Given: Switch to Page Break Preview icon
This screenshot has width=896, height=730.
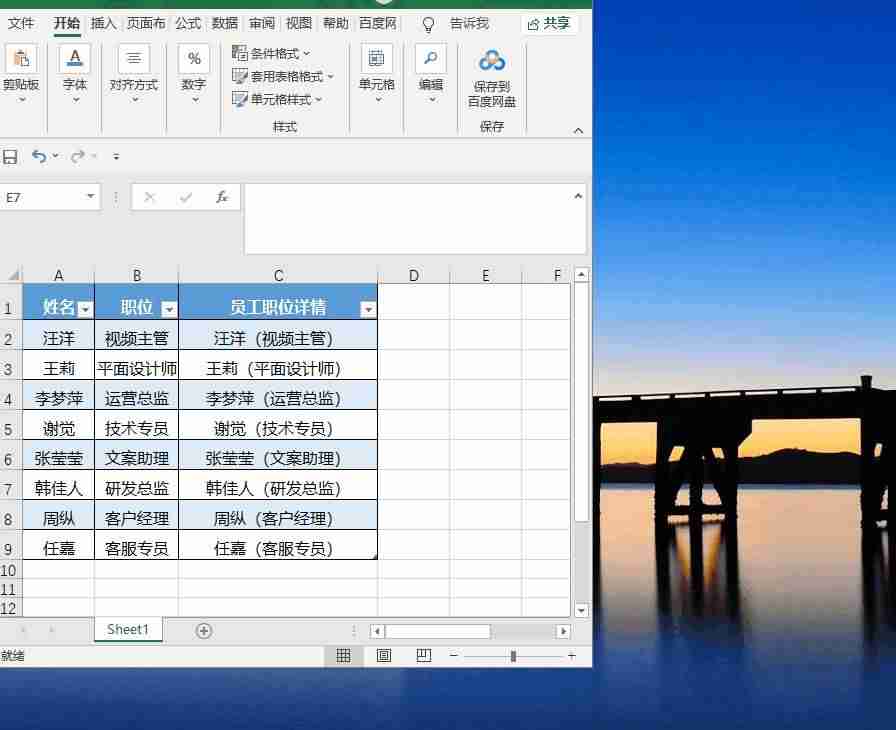Looking at the screenshot, I should (x=424, y=656).
